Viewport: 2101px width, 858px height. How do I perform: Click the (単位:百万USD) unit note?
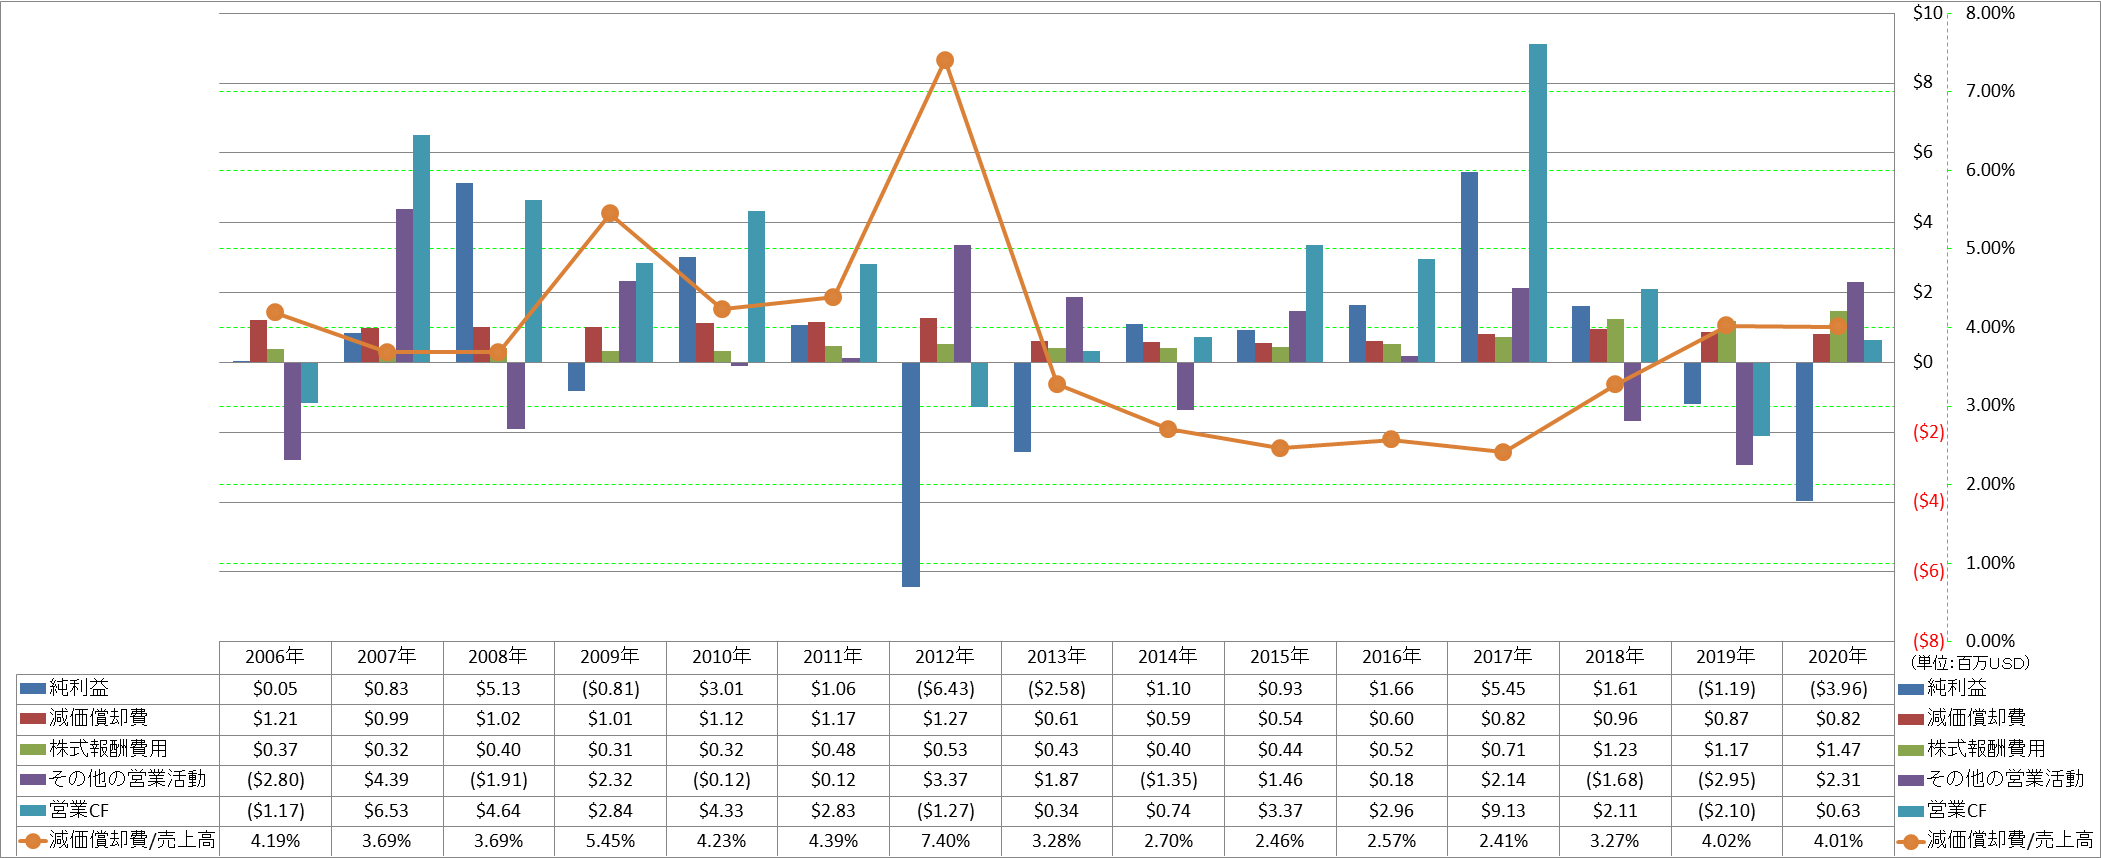(x=1970, y=663)
